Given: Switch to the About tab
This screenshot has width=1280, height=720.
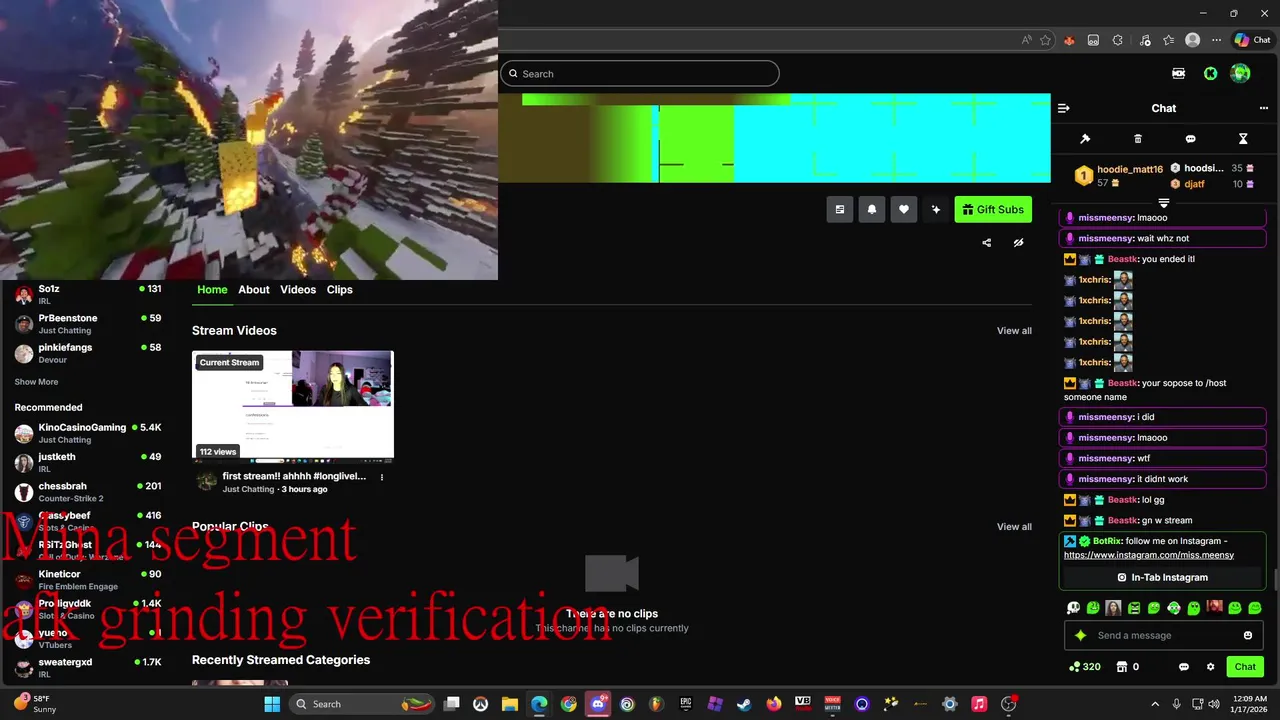Looking at the screenshot, I should (254, 289).
